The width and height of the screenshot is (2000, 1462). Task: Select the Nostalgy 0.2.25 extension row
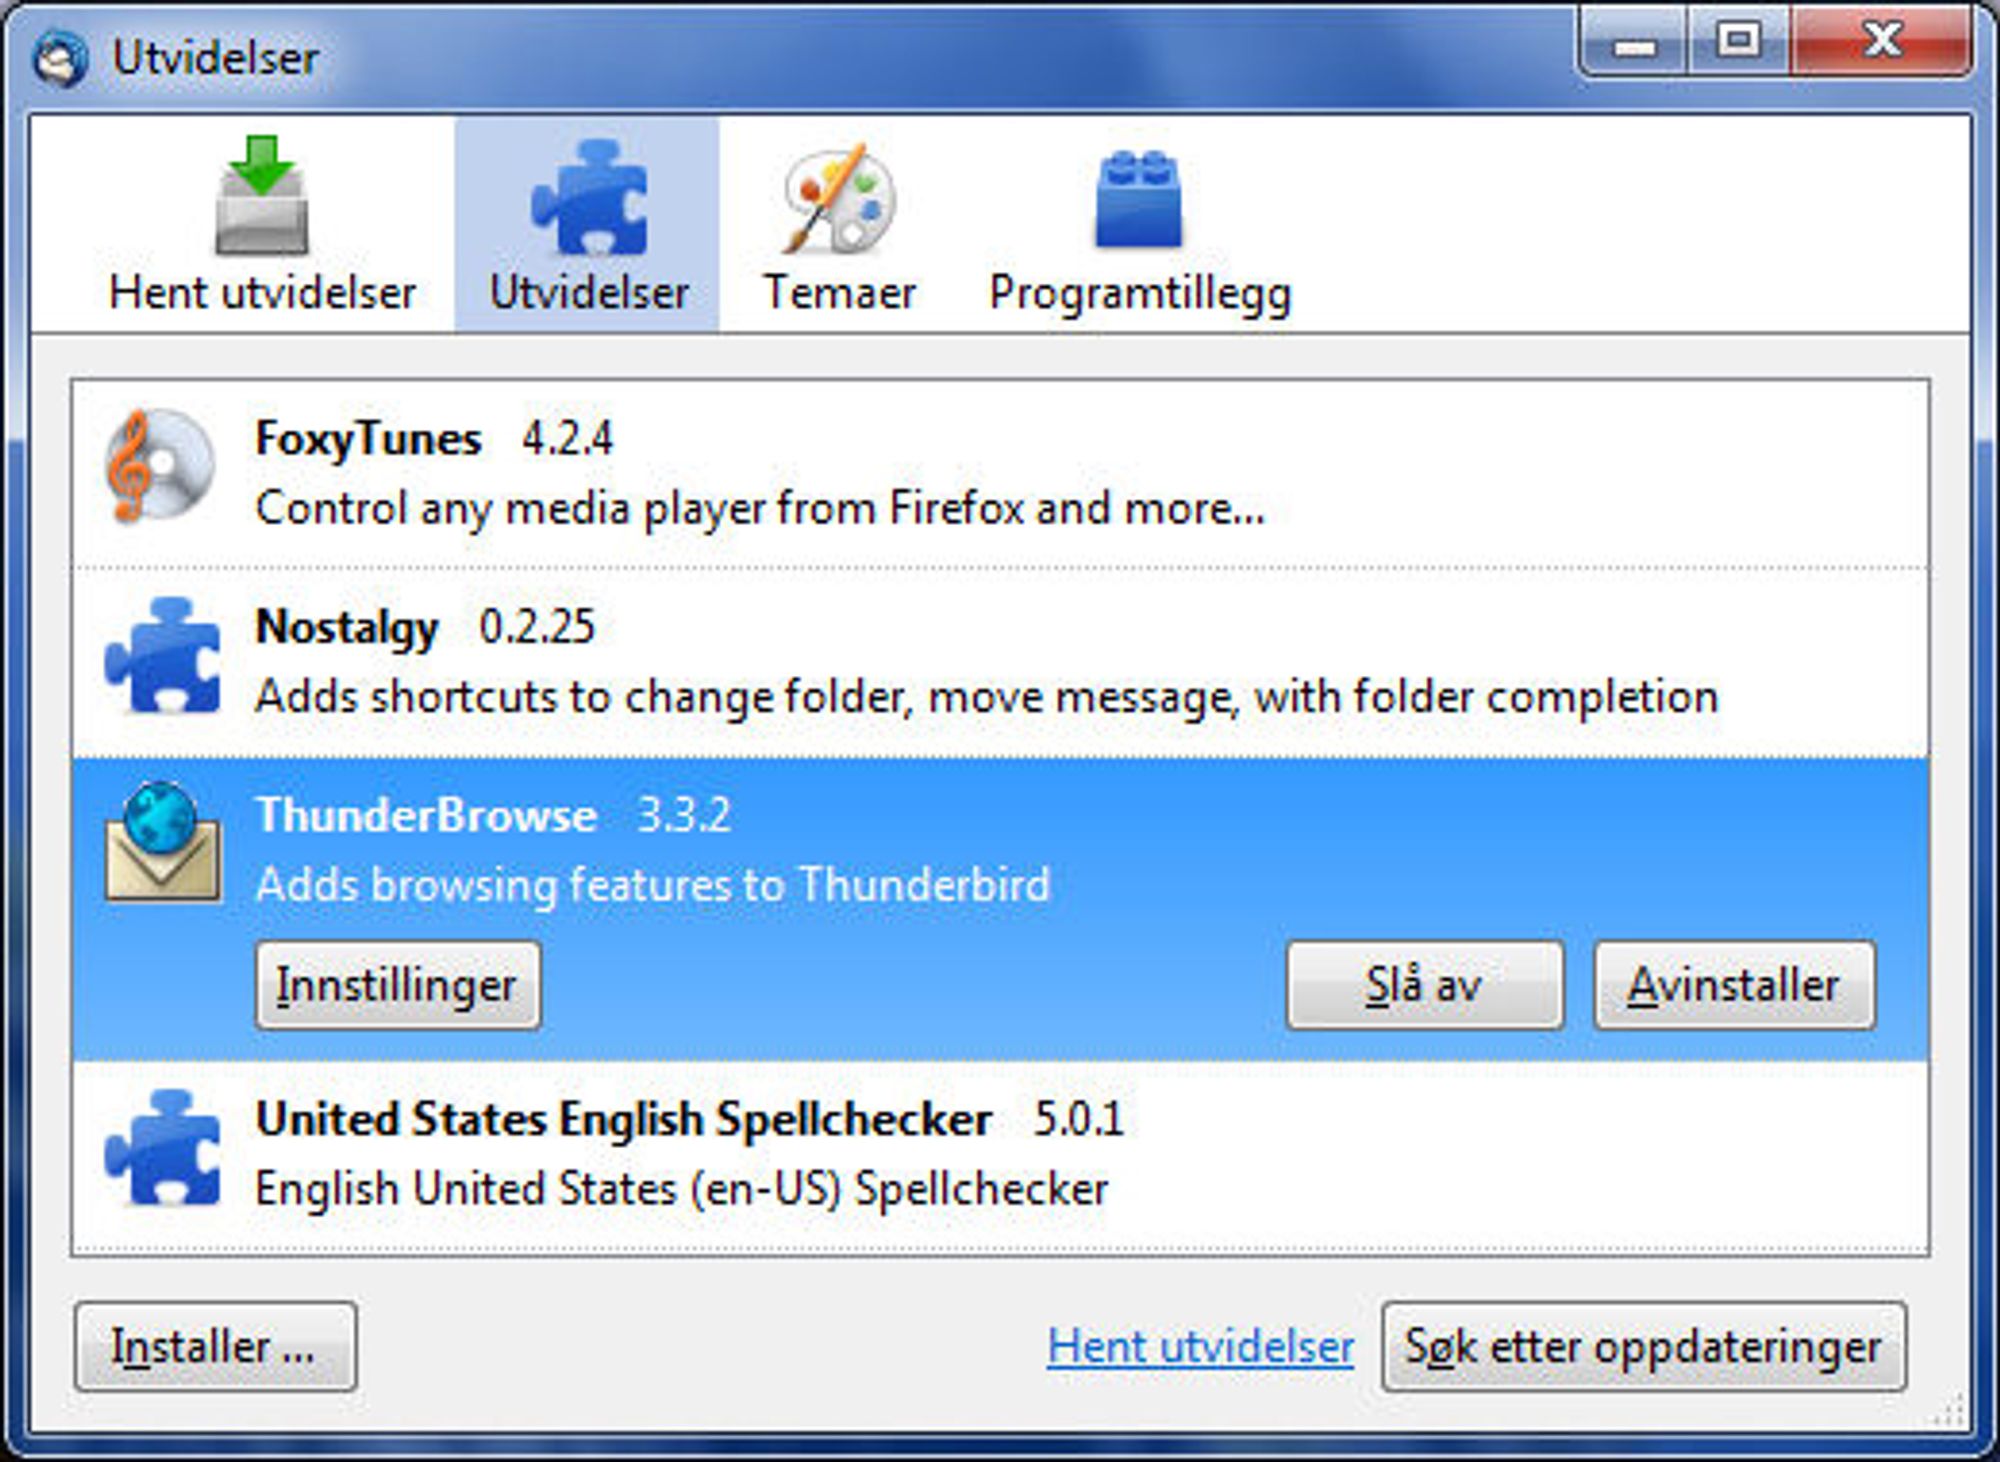(1000, 663)
